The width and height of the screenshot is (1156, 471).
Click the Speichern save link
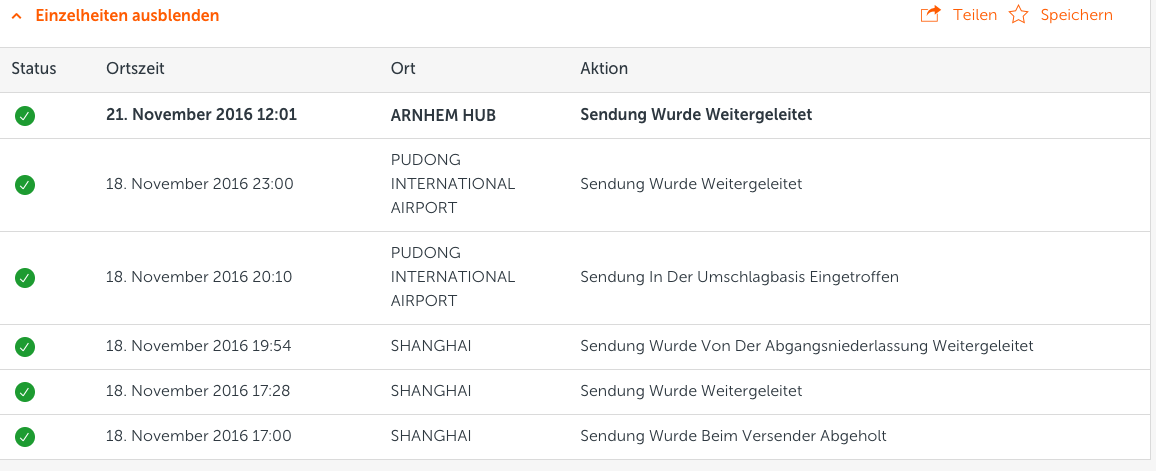[x=1076, y=15]
